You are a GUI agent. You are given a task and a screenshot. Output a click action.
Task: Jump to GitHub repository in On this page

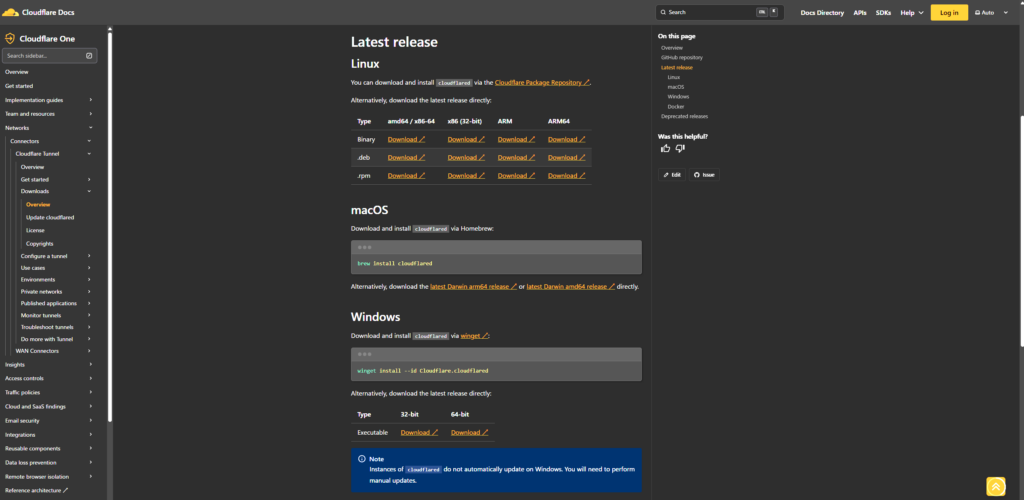(682, 57)
